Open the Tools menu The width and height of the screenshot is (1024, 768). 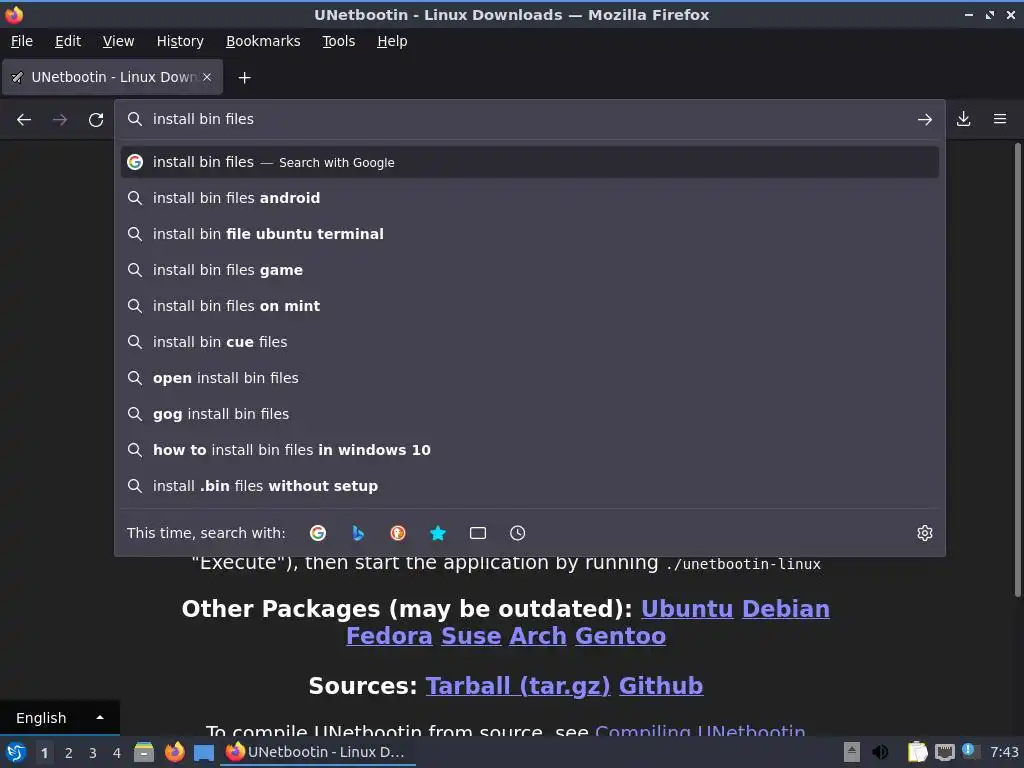(x=338, y=41)
